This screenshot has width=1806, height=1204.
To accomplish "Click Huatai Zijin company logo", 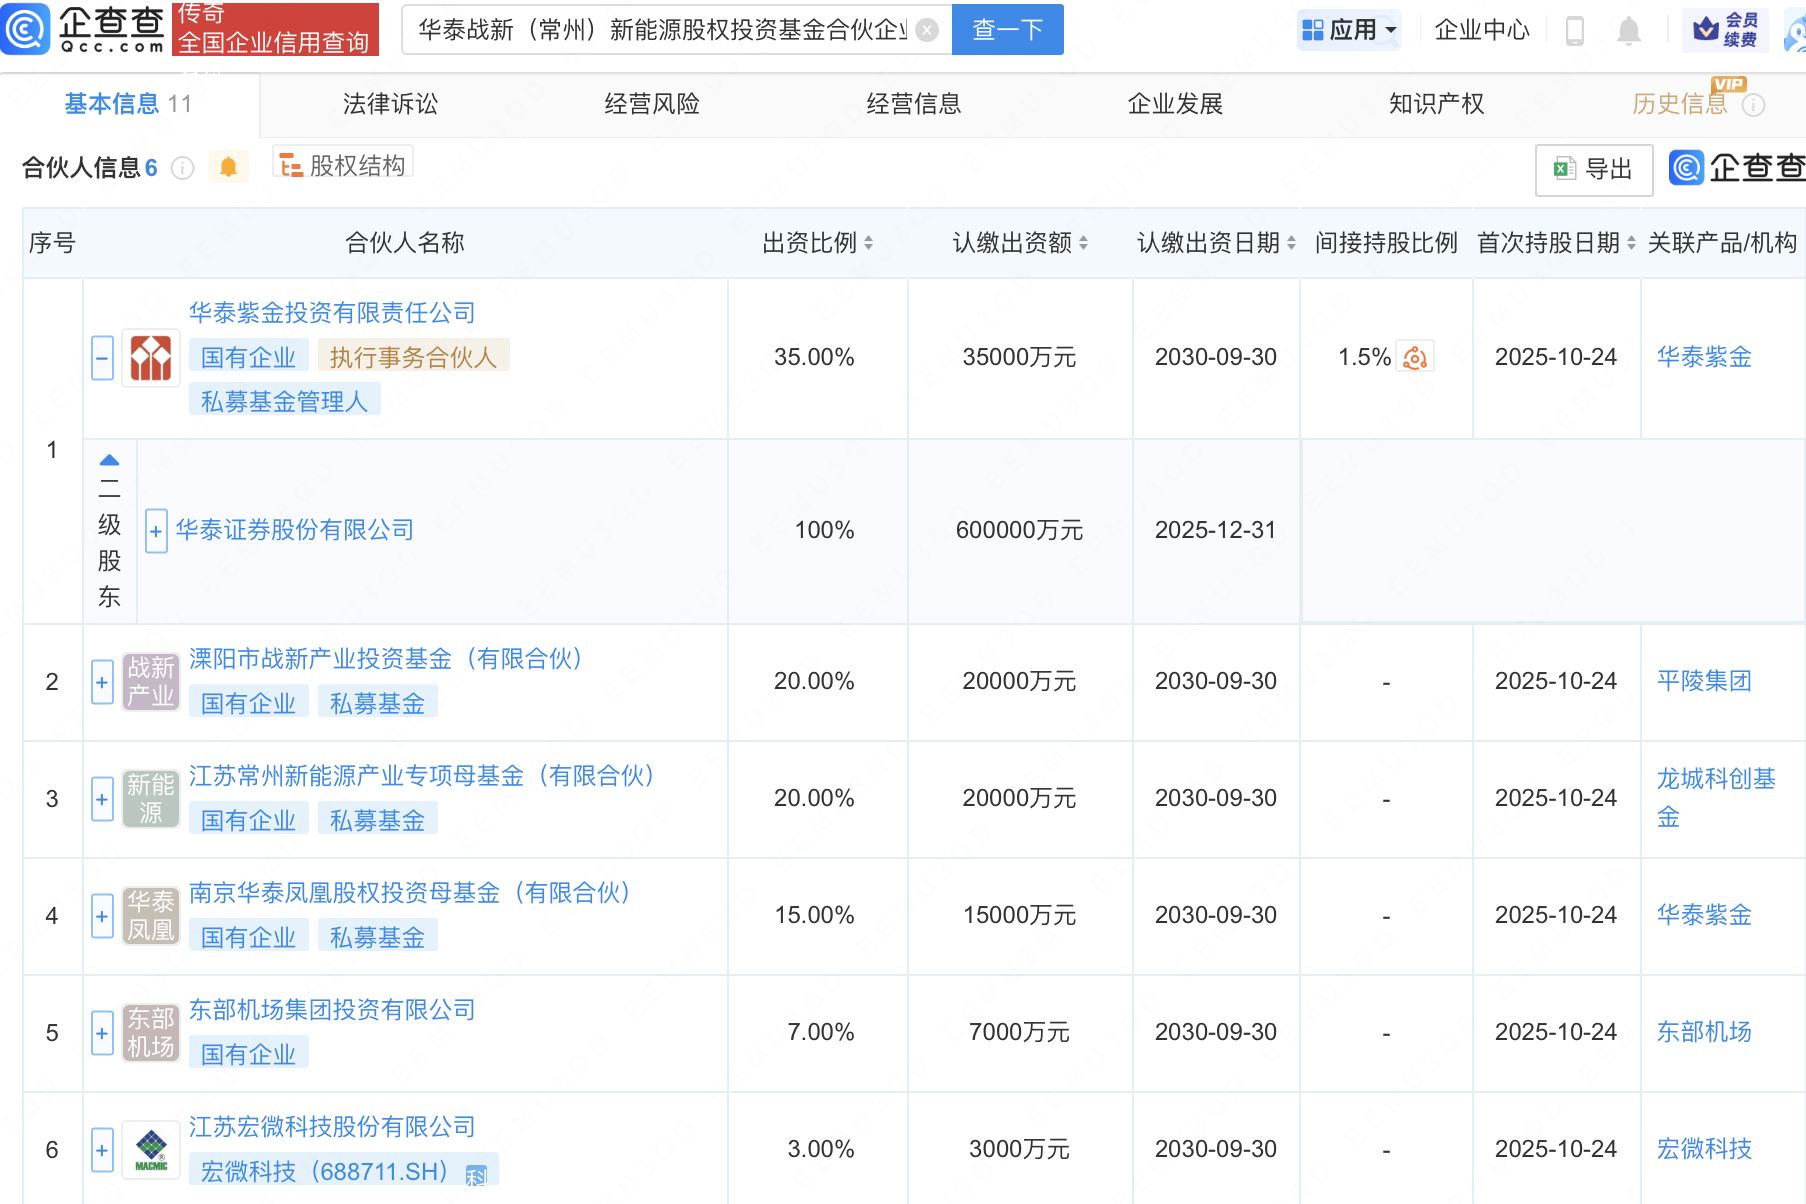I will 151,358.
